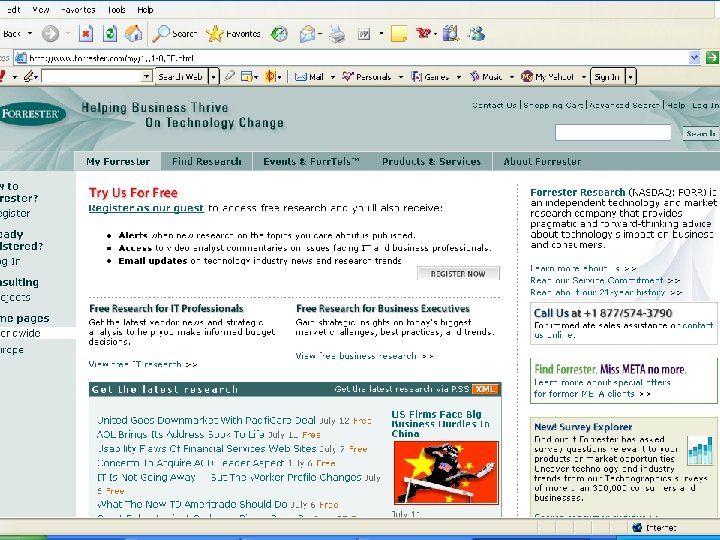Viewport: 720px width, 540px height.
Task: Open the China hurdles article image
Action: tap(446, 472)
